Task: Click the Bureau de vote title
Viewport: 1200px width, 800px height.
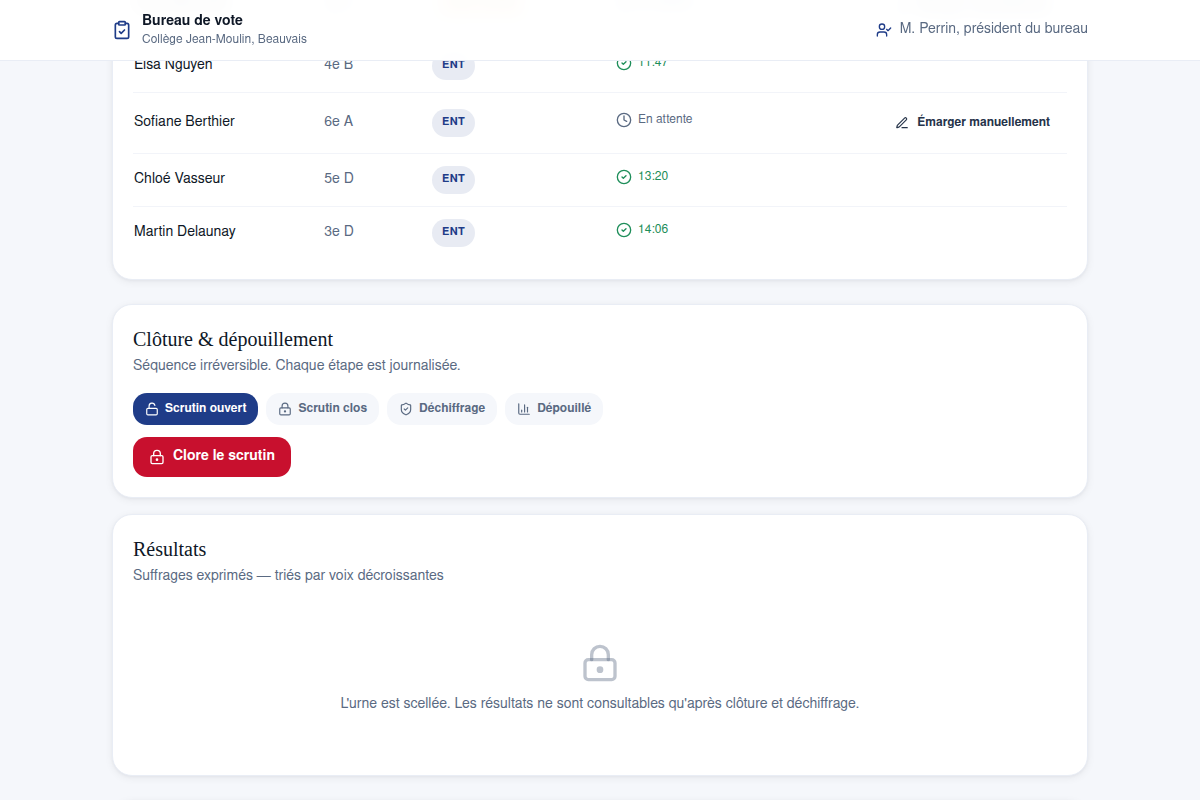Action: coord(192,20)
